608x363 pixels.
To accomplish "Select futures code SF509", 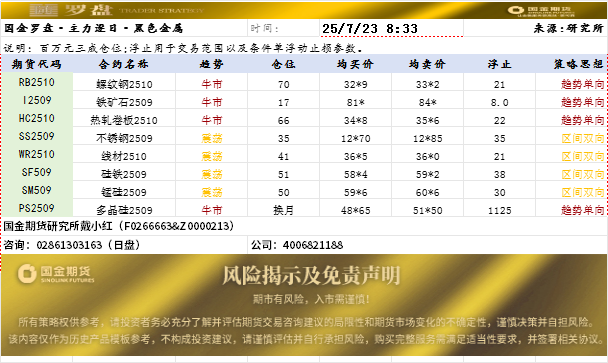I will pyautogui.click(x=36, y=172).
